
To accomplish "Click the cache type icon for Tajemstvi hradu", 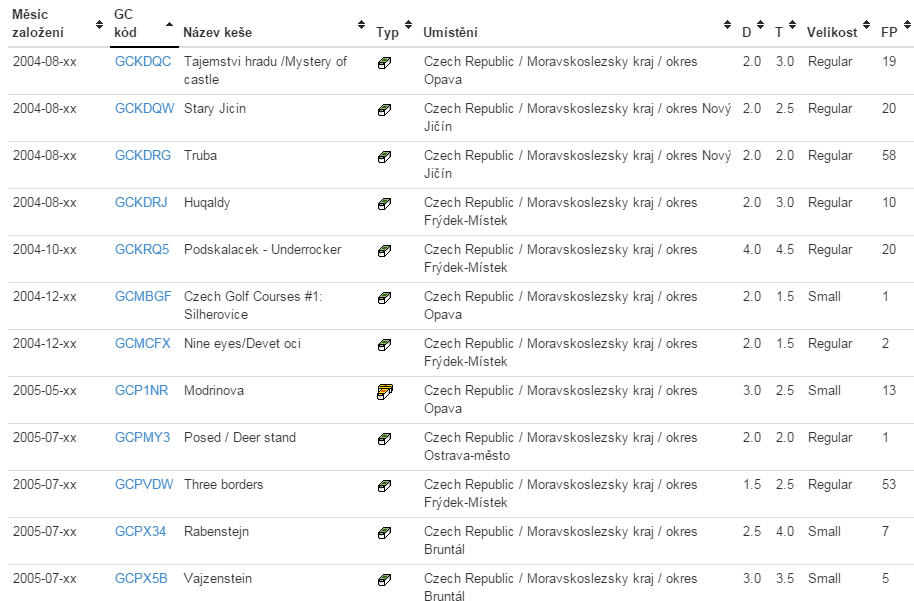I will pyautogui.click(x=384, y=63).
